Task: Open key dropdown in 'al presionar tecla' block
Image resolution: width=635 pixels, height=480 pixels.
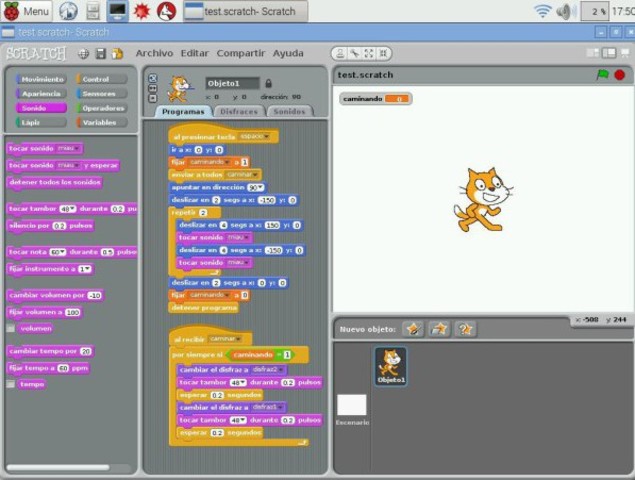Action: (x=255, y=137)
